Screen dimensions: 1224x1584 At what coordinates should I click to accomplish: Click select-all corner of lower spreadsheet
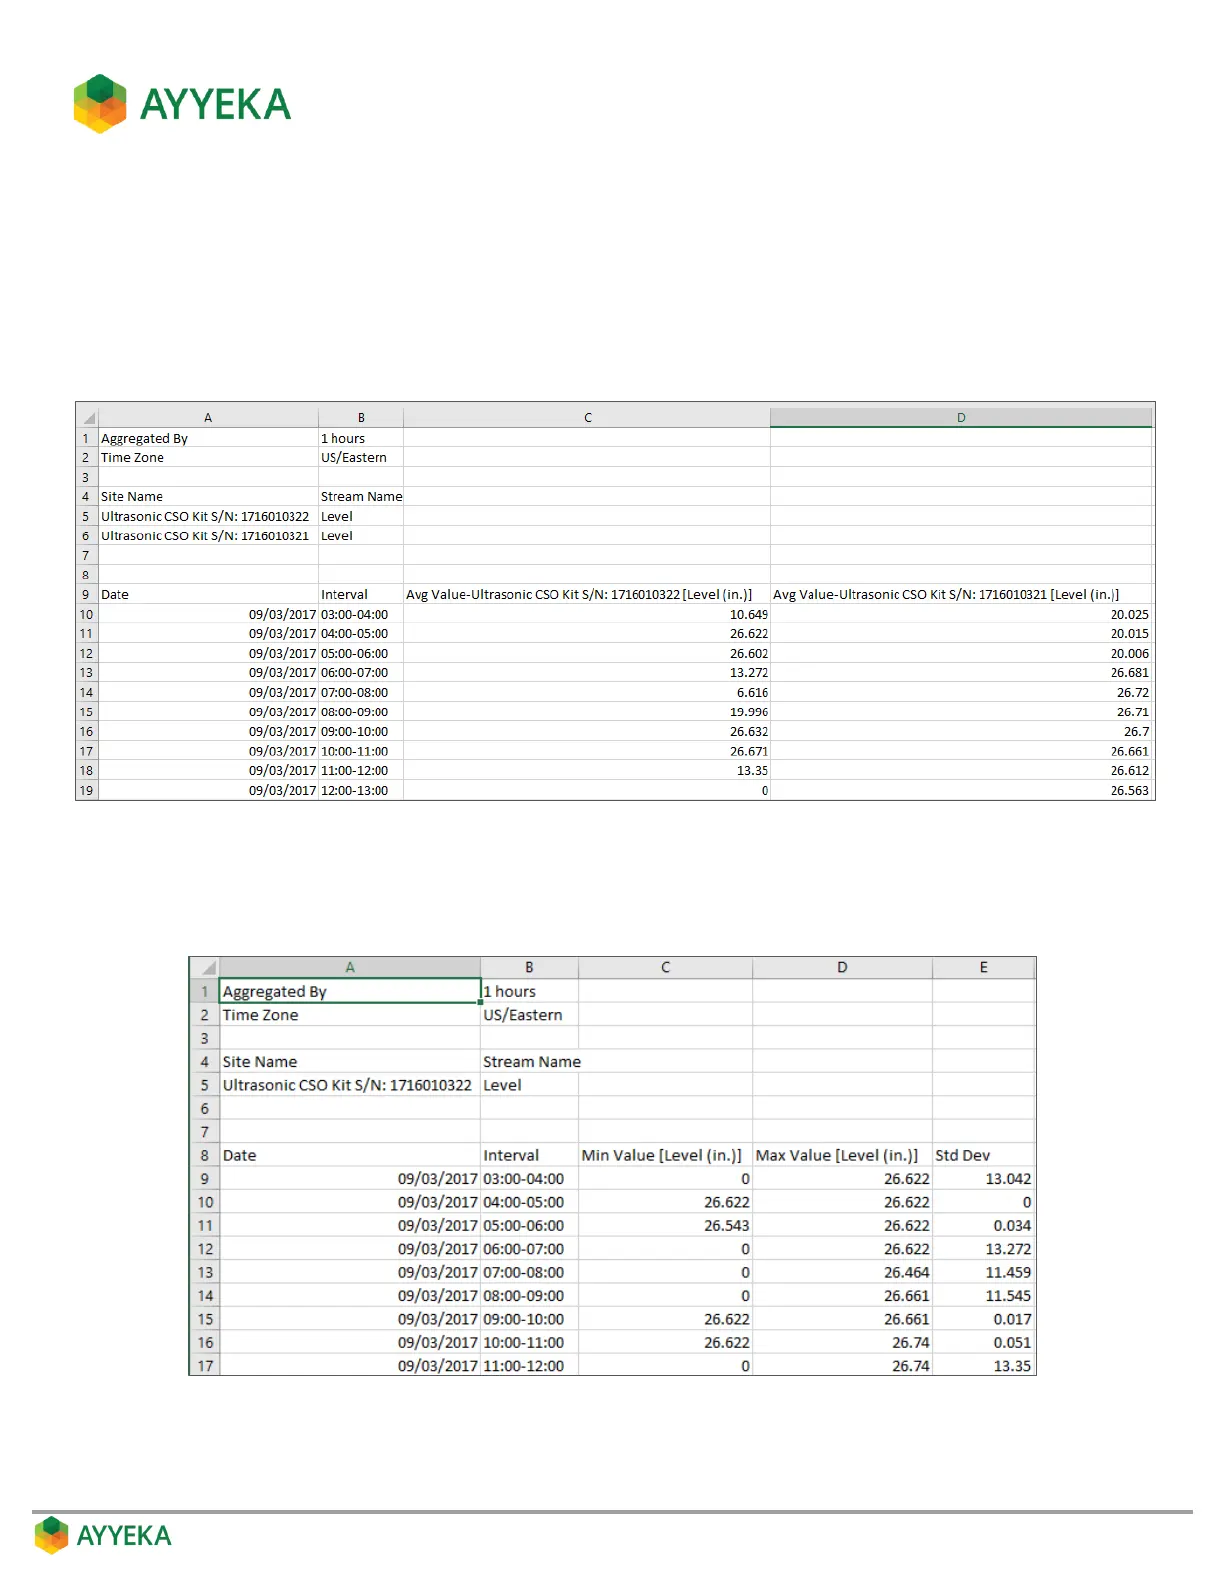click(x=205, y=968)
